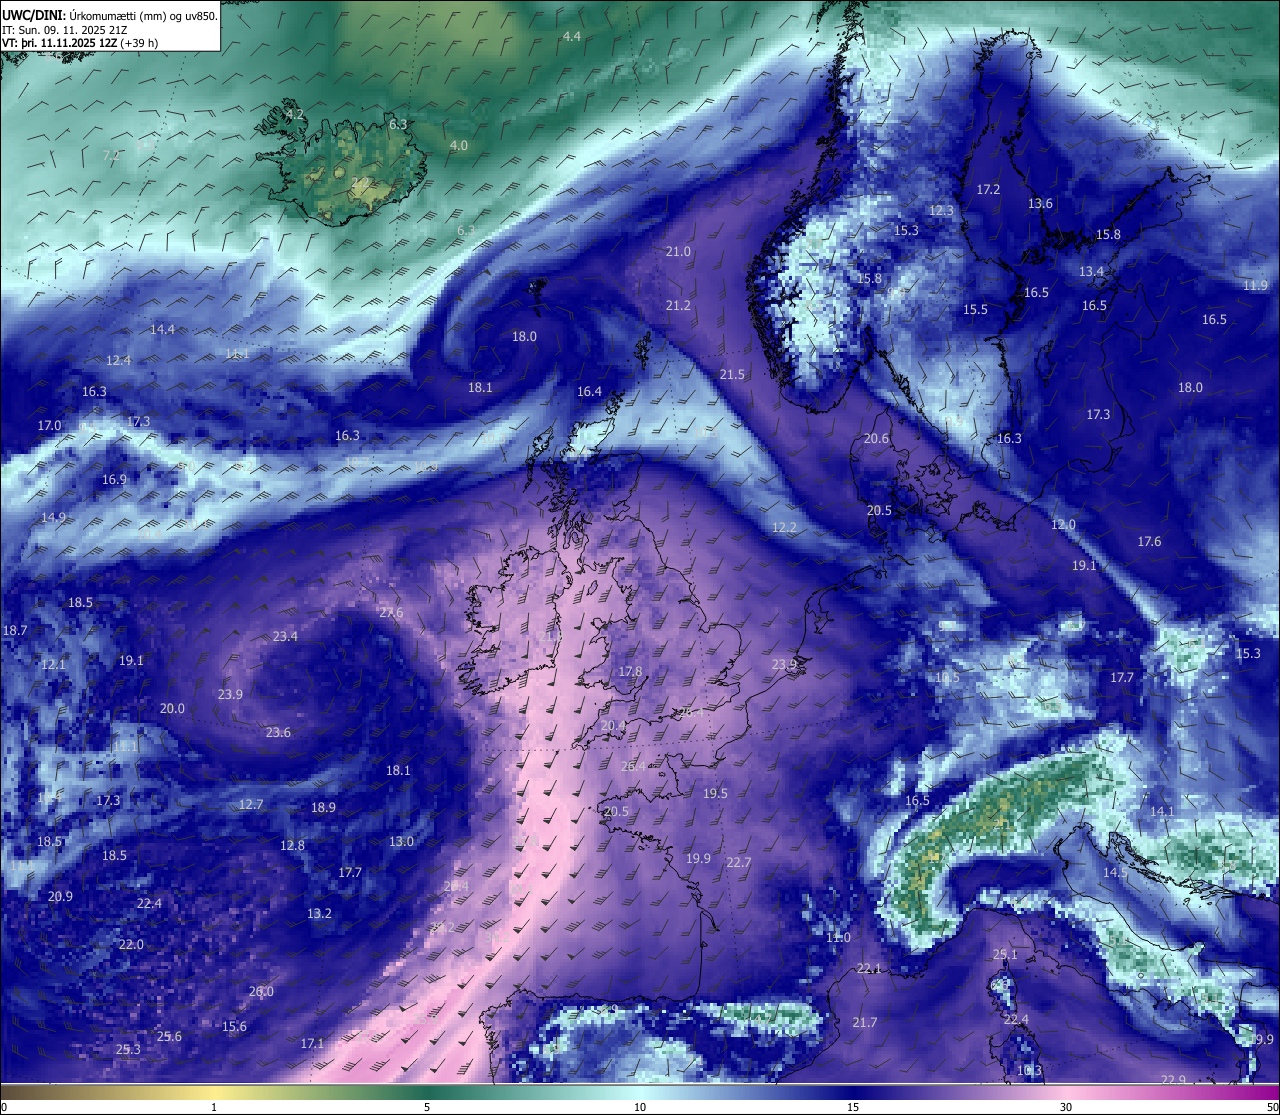The image size is (1280, 1115).
Task: Click the 13.4 value over Finland
Action: 1091,272
